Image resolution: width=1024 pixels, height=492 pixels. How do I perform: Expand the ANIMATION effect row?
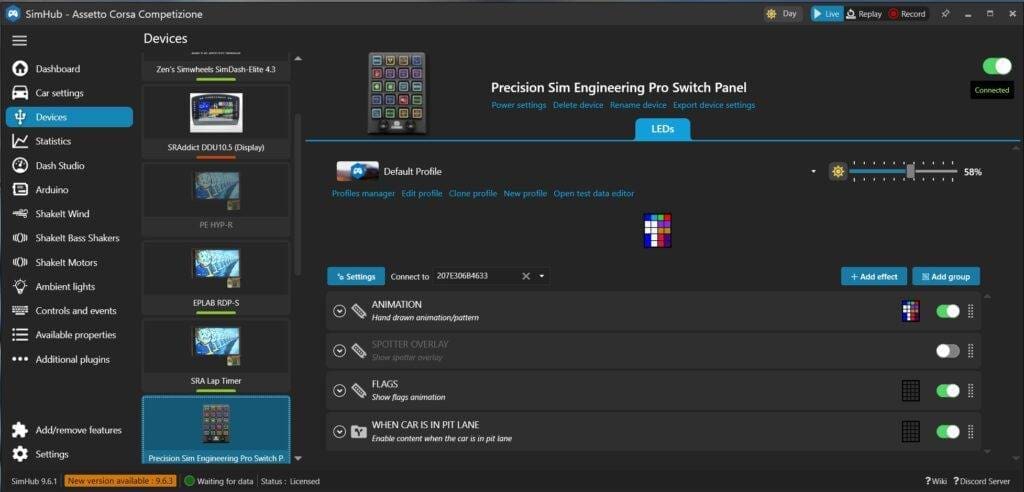[x=339, y=311]
